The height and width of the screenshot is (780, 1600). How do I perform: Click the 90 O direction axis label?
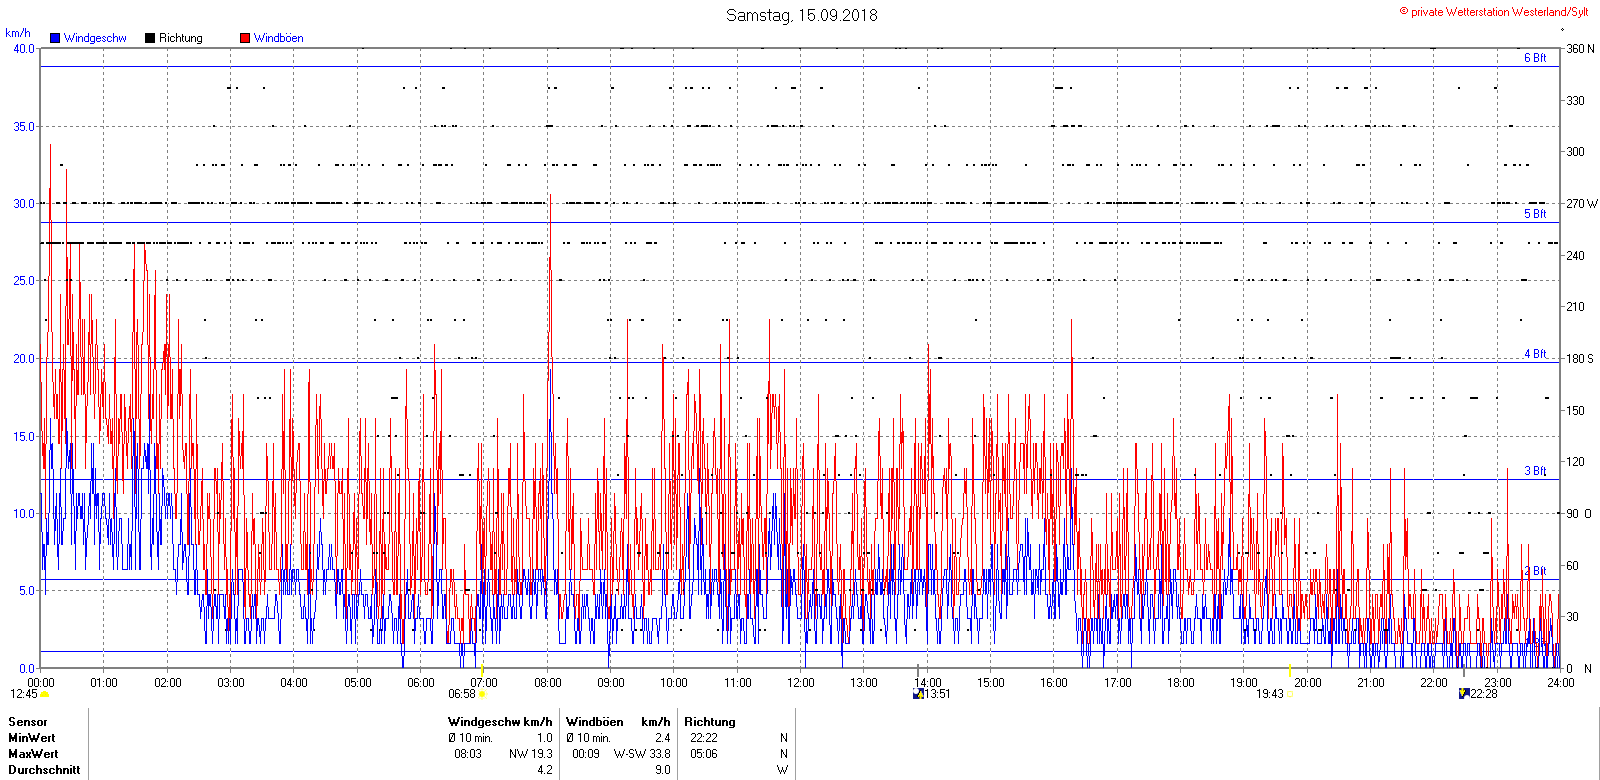(1579, 513)
